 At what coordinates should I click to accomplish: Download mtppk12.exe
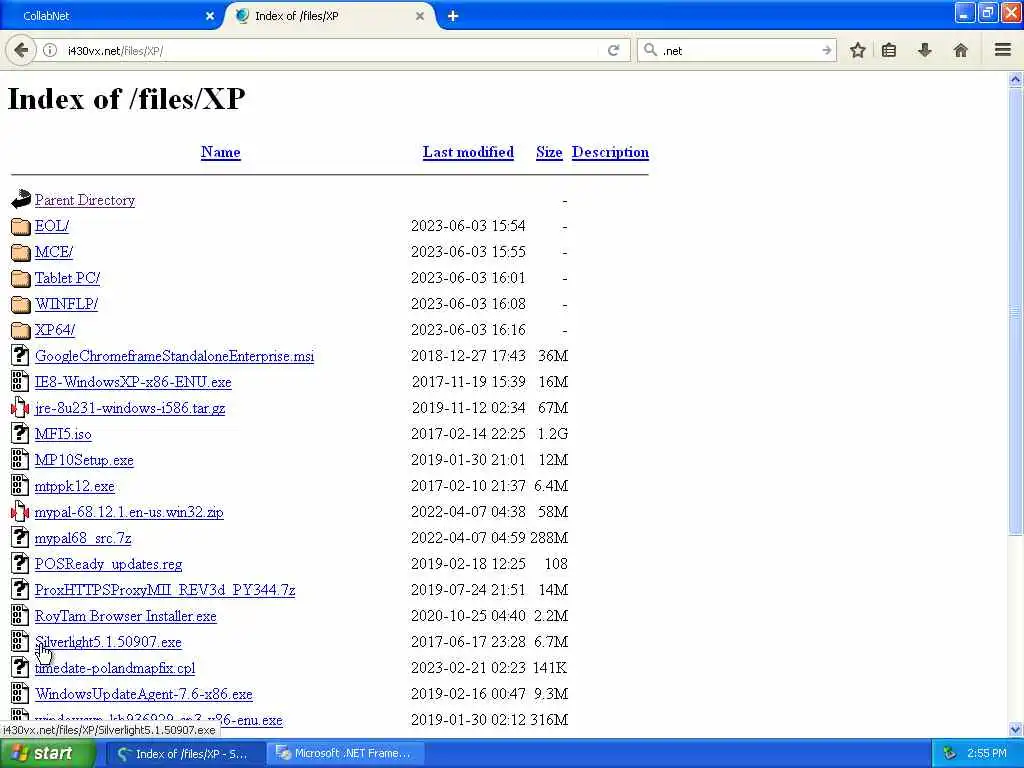74,486
